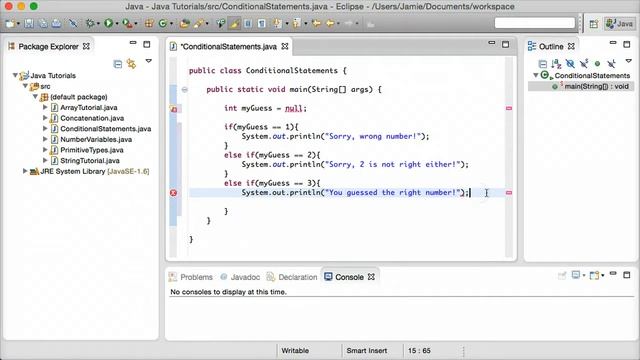The height and width of the screenshot is (360, 640).
Task: Collapse all in Package Explorer
Action: coord(118,64)
